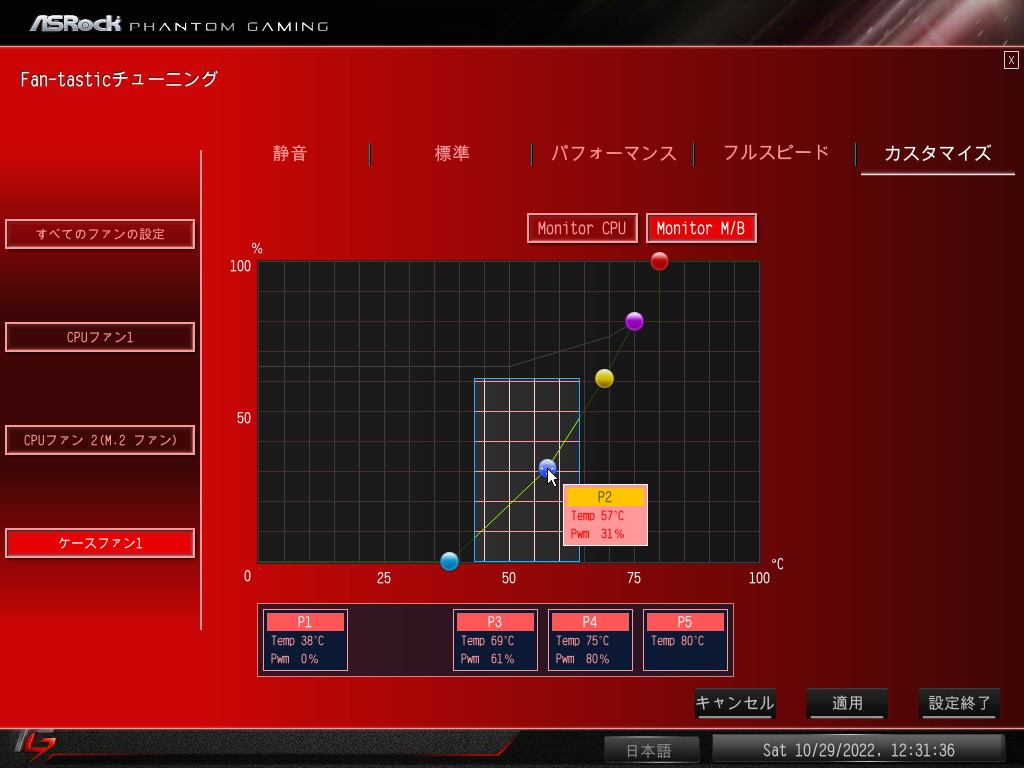Select the red P5 curve point

point(659,261)
